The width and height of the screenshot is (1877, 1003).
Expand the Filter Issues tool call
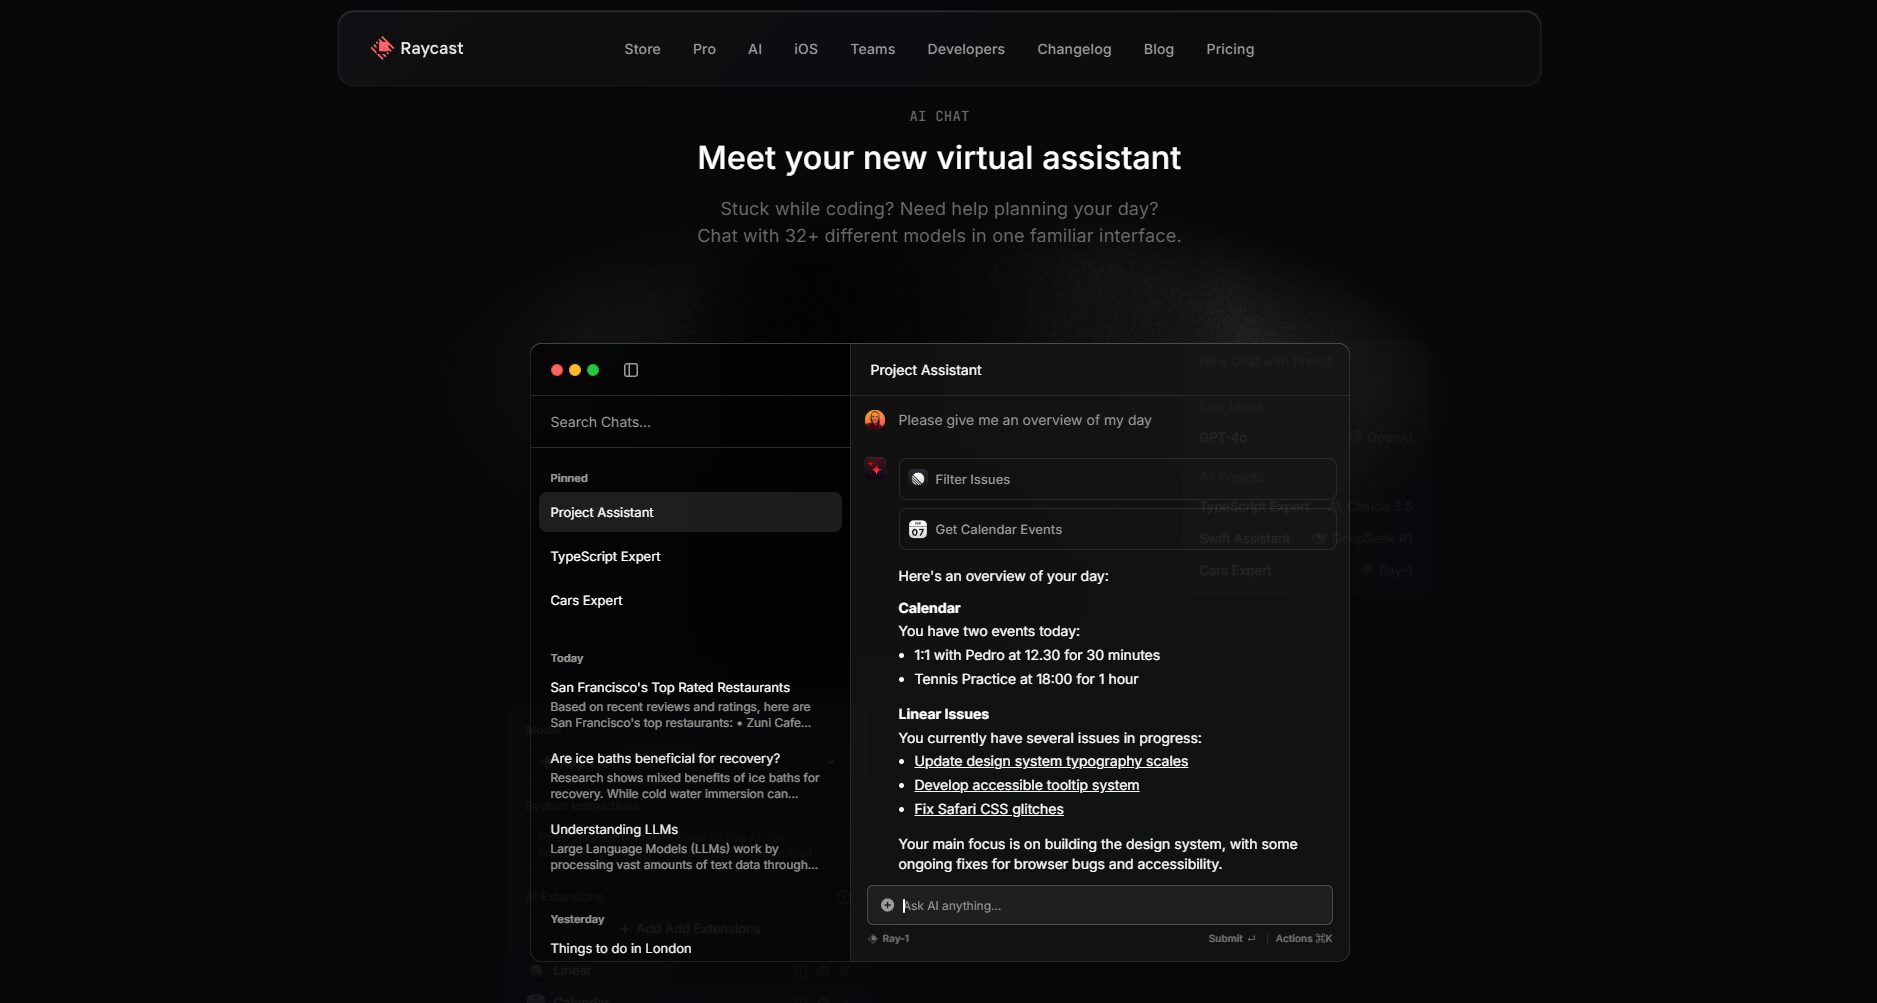point(1117,479)
